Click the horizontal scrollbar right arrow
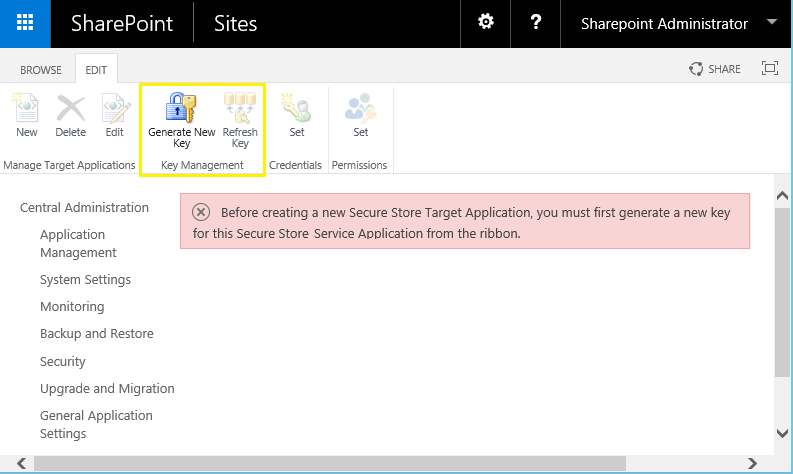The width and height of the screenshot is (793, 474). click(x=752, y=463)
